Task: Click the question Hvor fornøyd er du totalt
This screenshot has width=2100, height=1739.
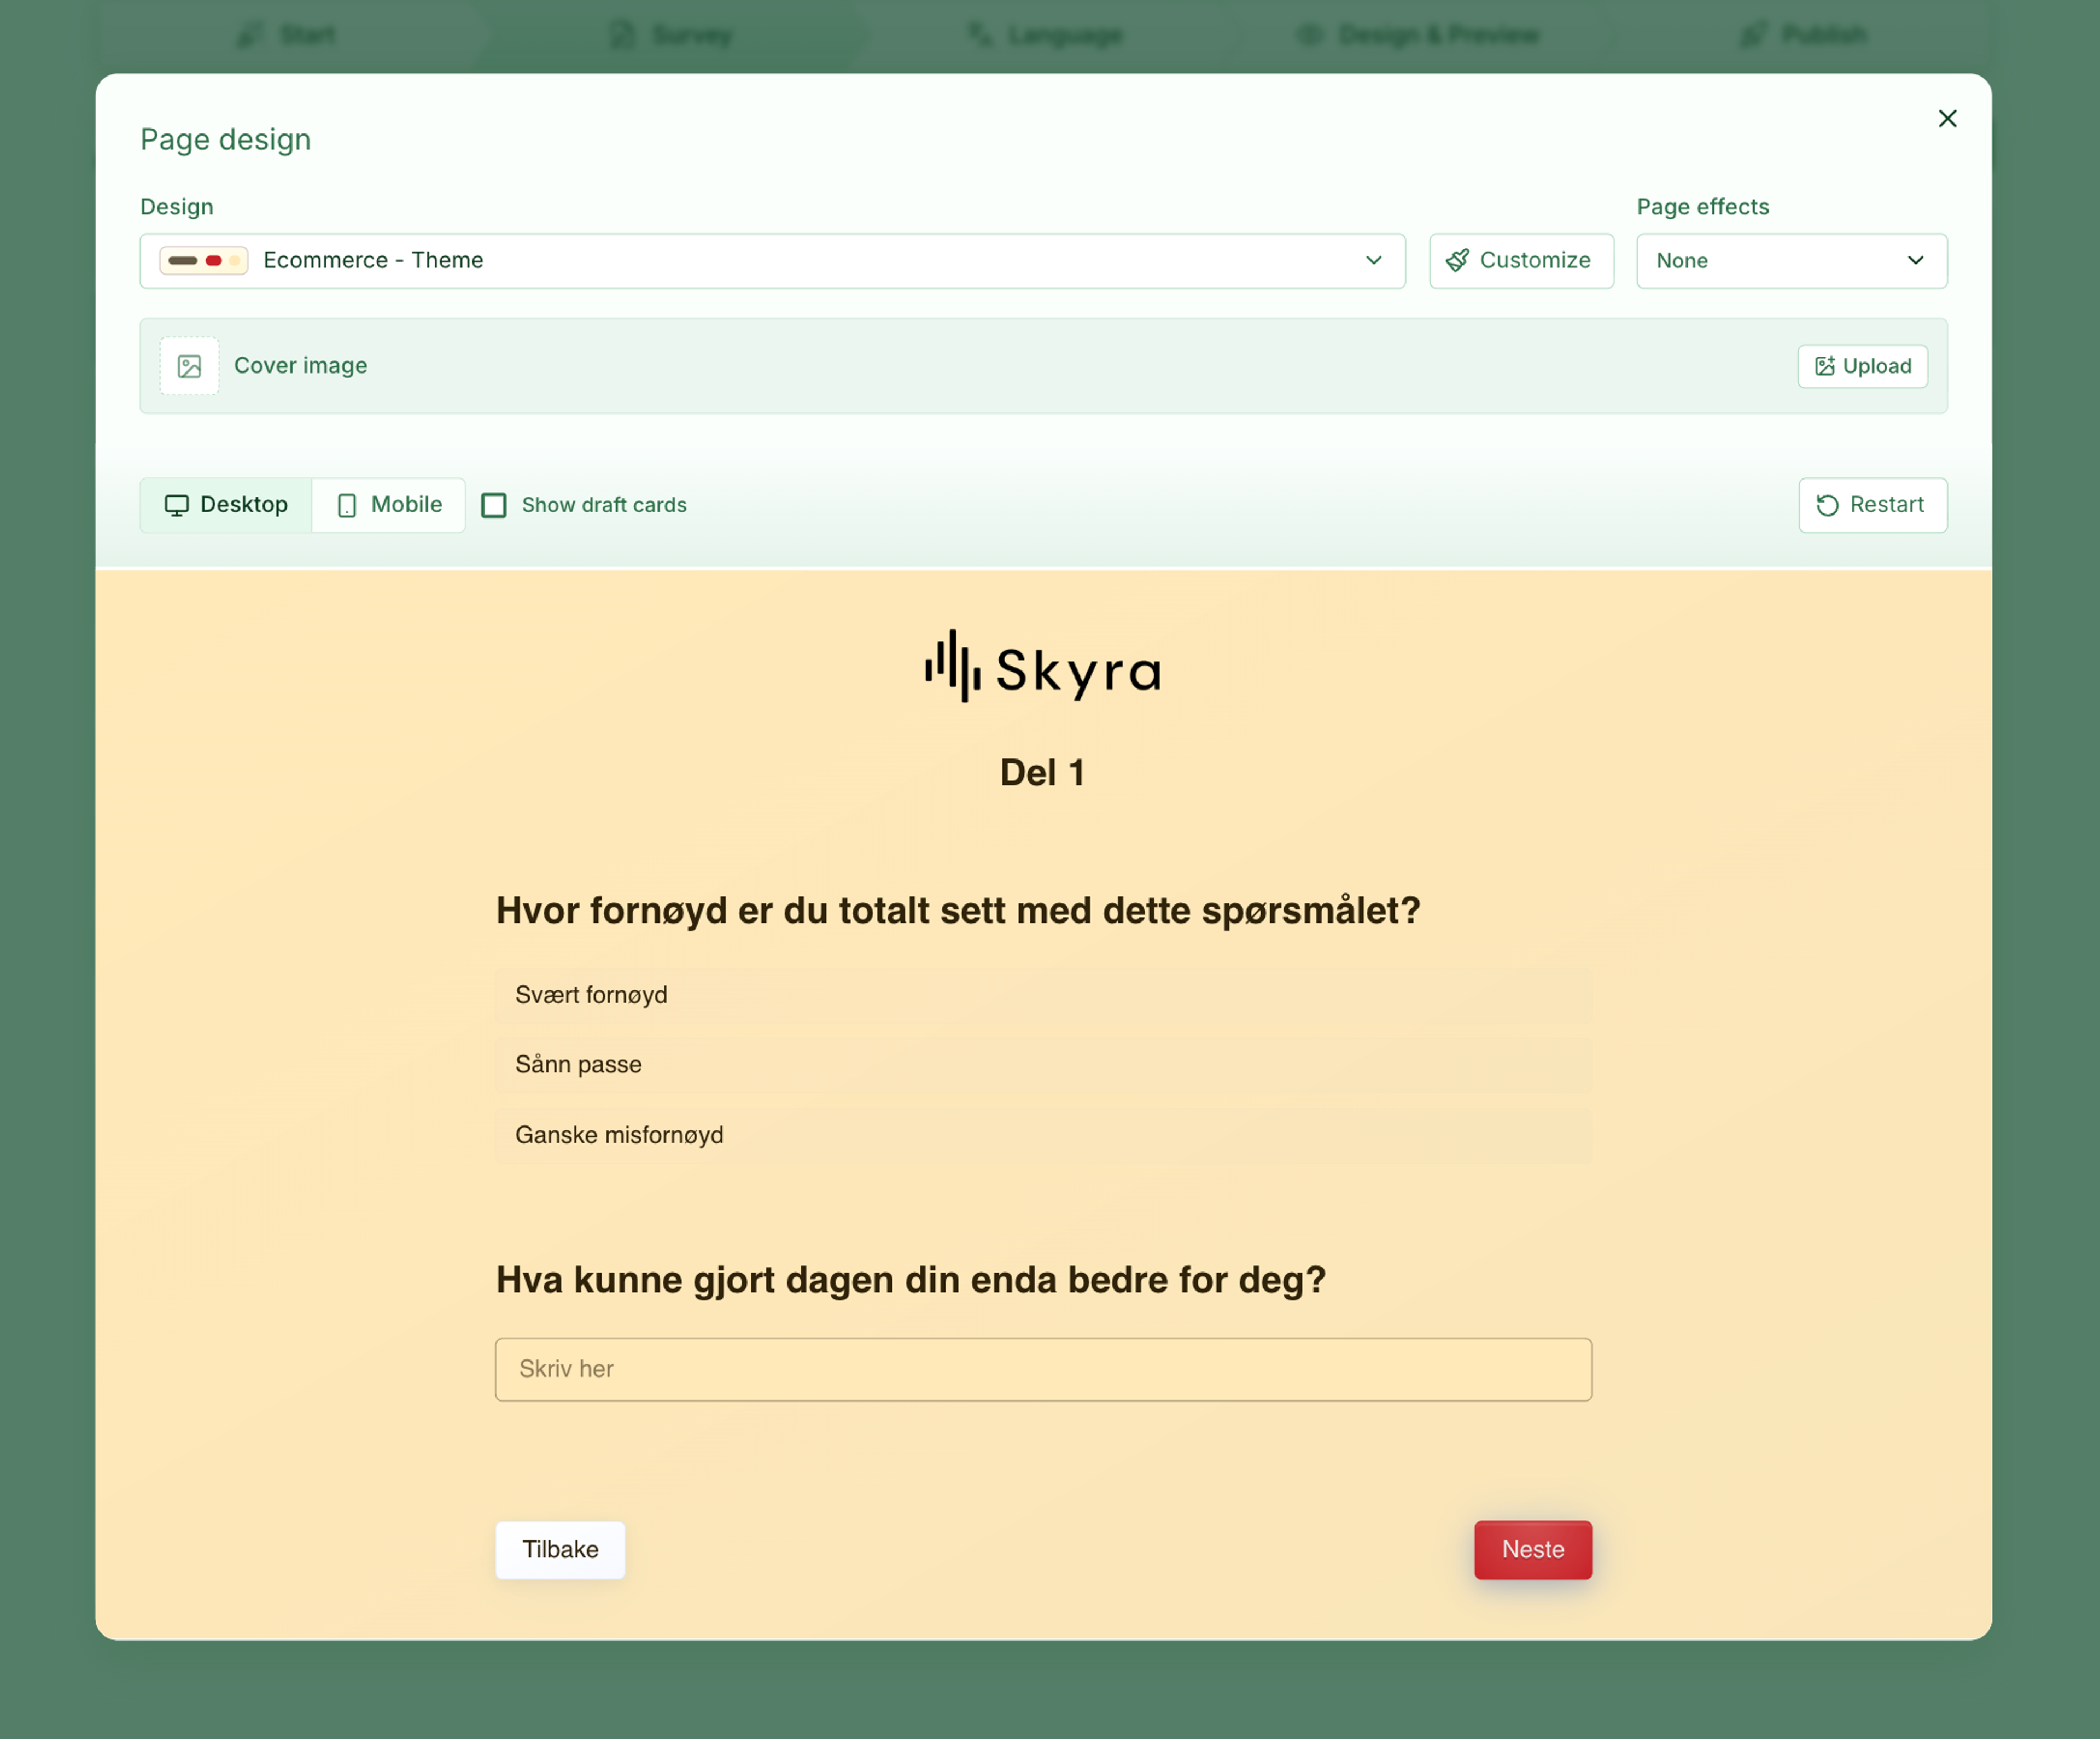Action: [x=958, y=911]
